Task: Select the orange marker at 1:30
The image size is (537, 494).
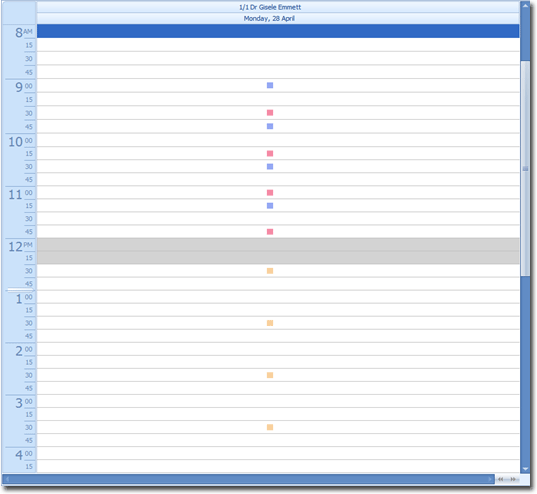Action: coord(270,323)
